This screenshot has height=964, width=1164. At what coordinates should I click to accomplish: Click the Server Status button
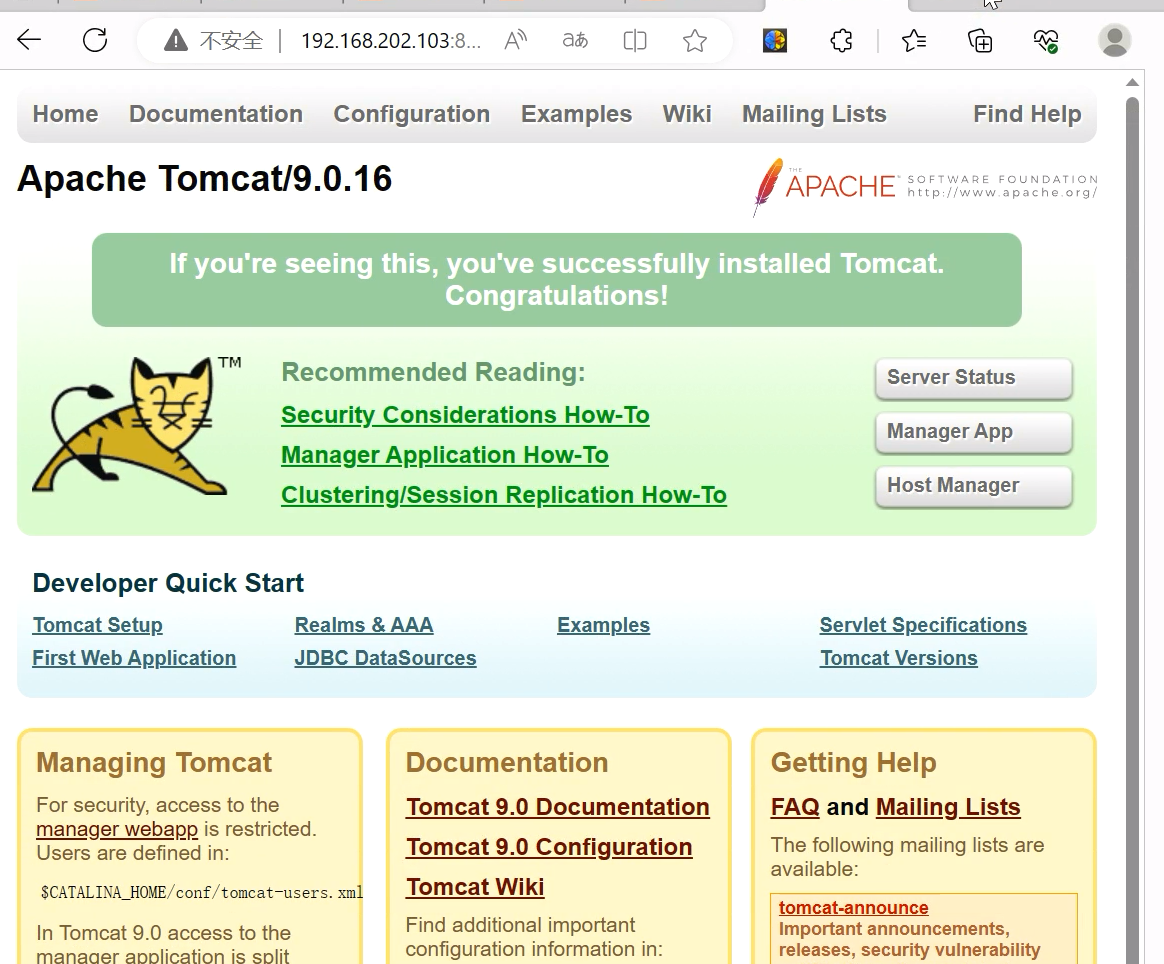(x=974, y=378)
